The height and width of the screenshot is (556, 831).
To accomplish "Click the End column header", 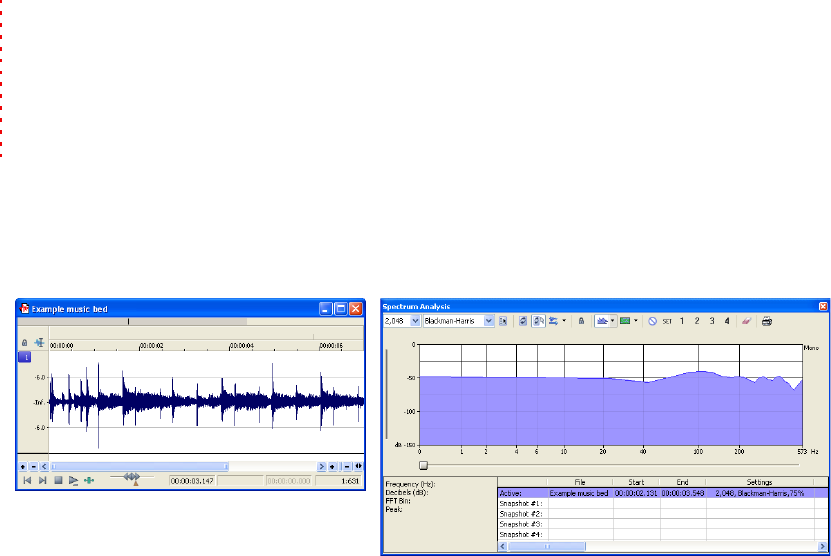I will tap(683, 482).
